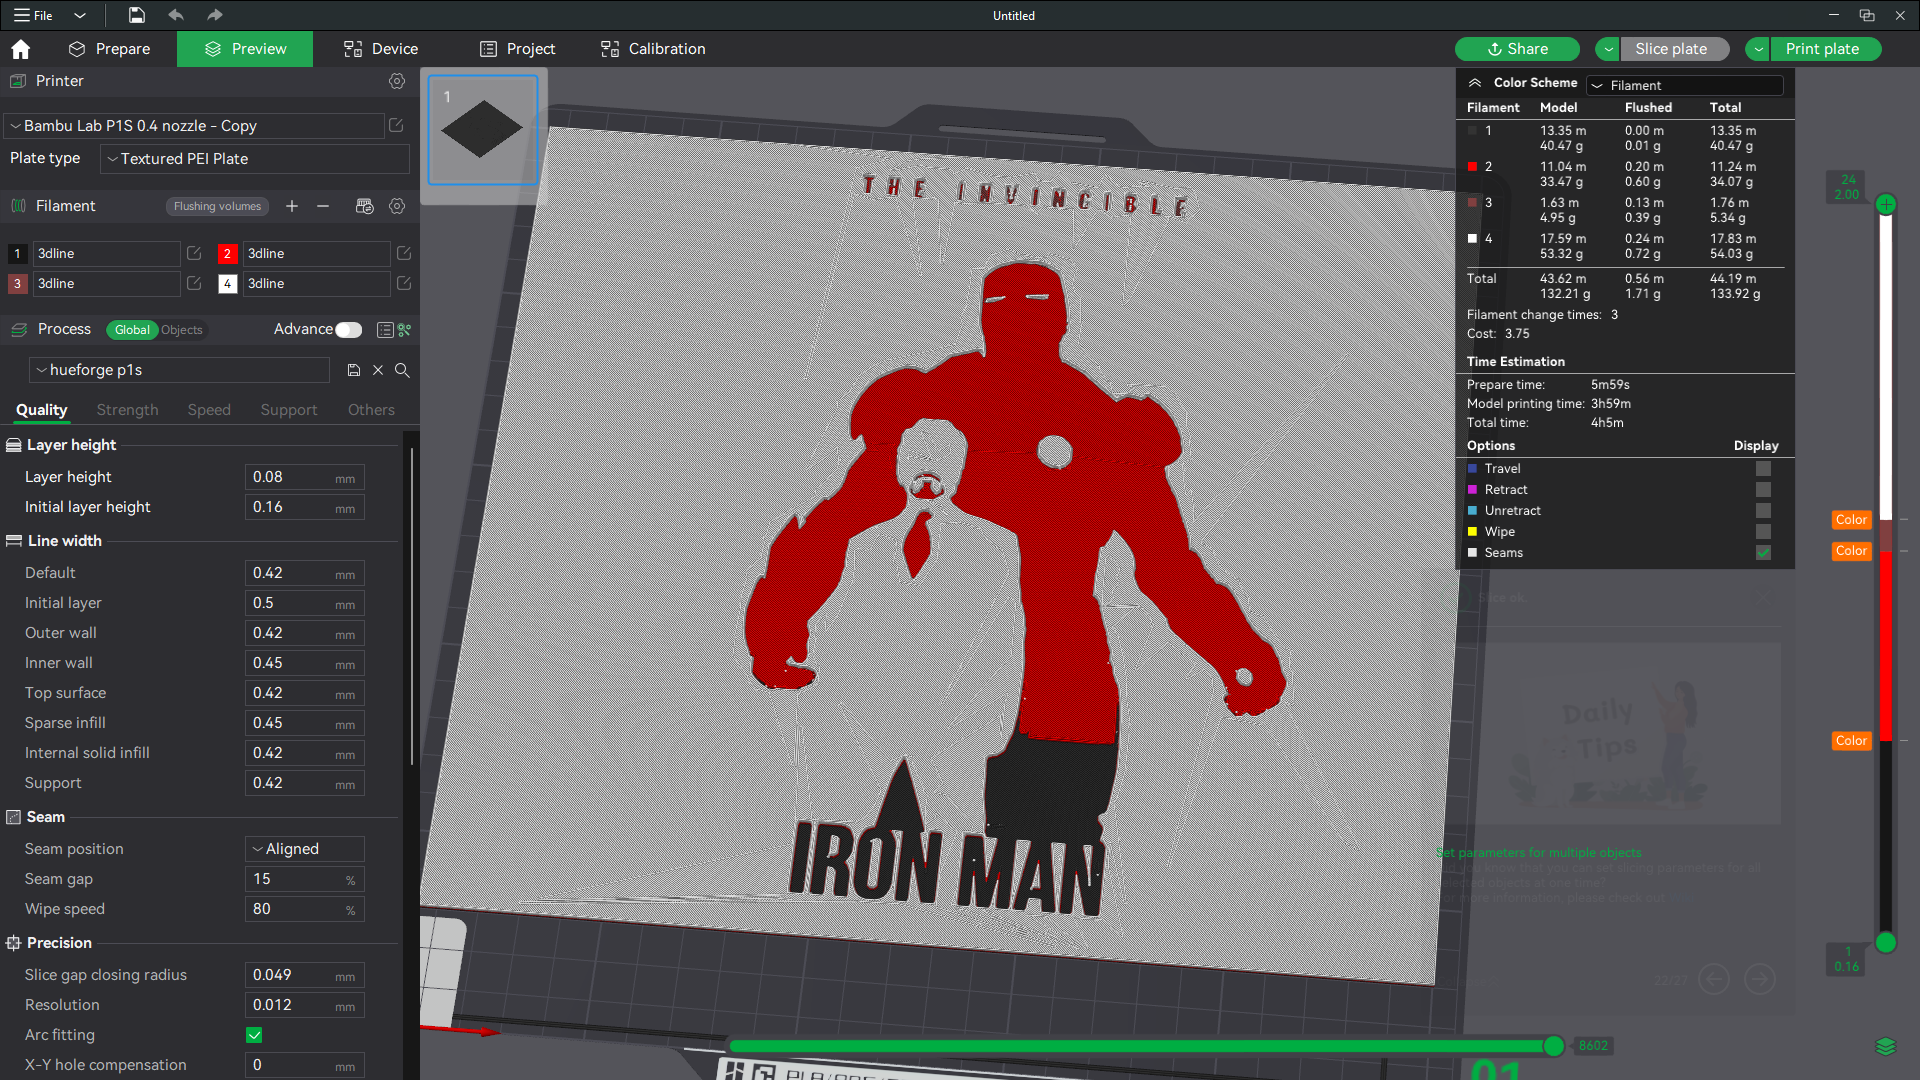Enable Travel display checkbox
This screenshot has width=1920, height=1080.
pos(1763,469)
